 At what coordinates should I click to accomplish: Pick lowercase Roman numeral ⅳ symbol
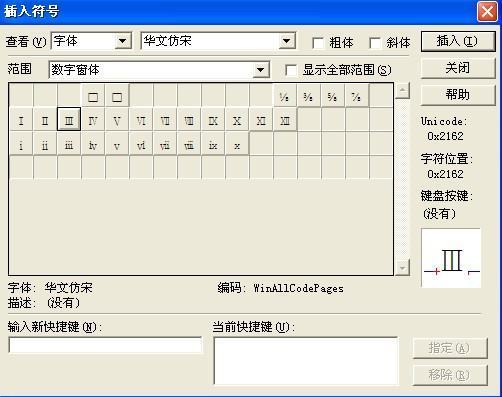(93, 144)
